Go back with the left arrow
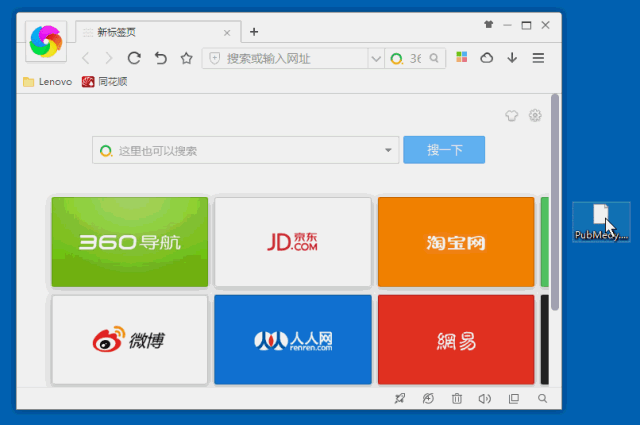 (x=86, y=58)
